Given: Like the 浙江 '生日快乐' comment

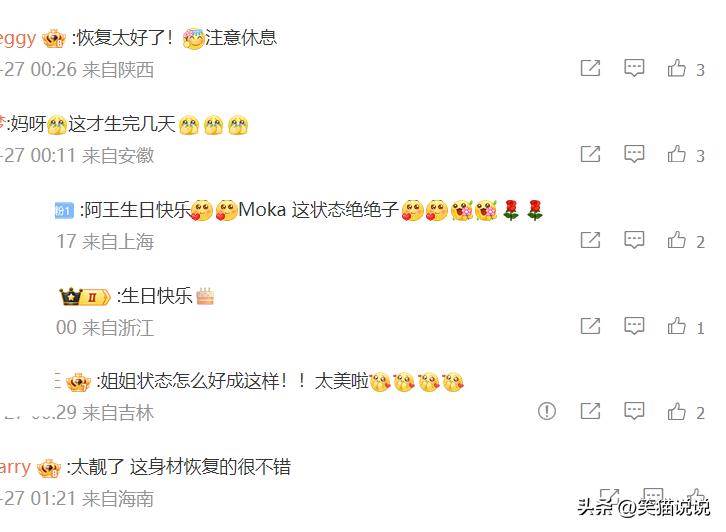Looking at the screenshot, I should coord(676,326).
